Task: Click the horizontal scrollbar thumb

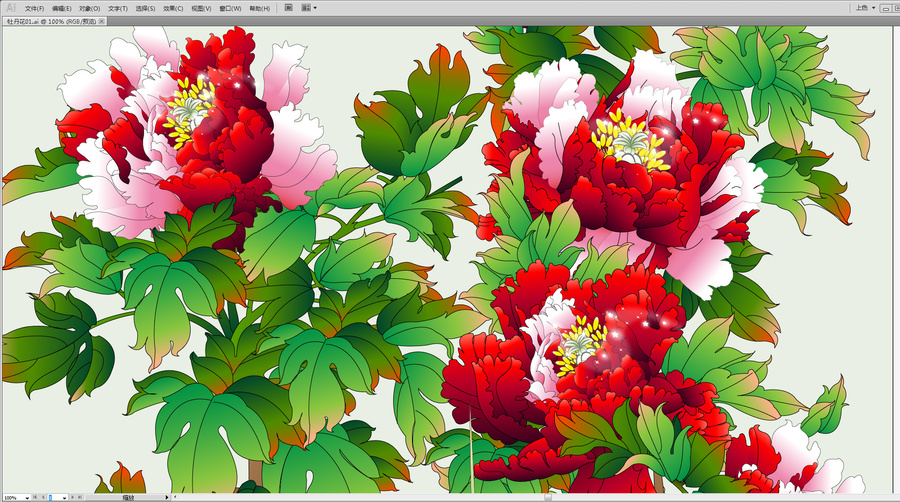Action: point(548,497)
